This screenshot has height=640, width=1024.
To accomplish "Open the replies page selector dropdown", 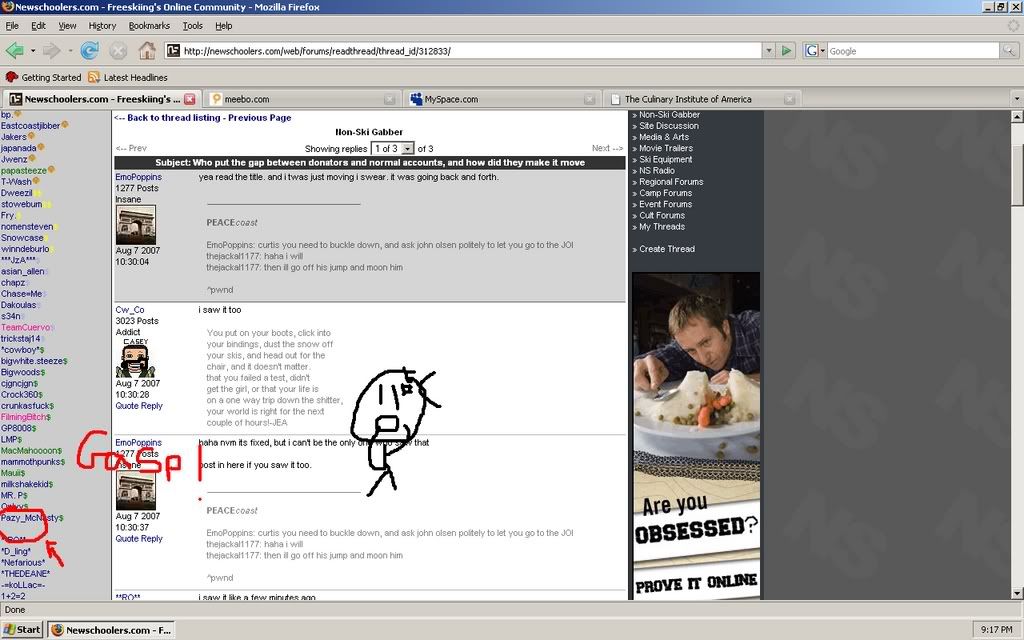I will click(392, 148).
